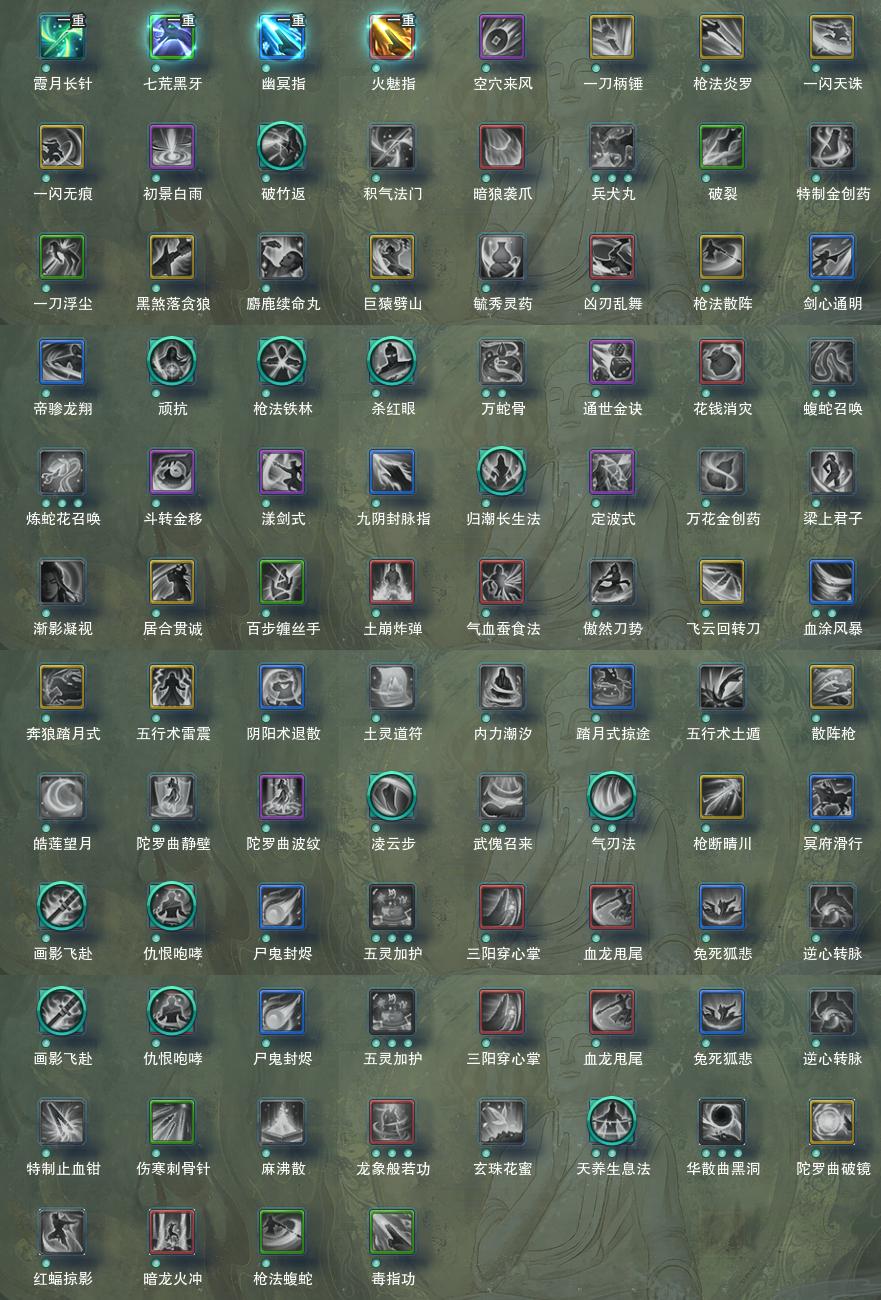Pick the 麝鹿续命丸 item icon
The height and width of the screenshot is (1300, 881).
(282, 257)
